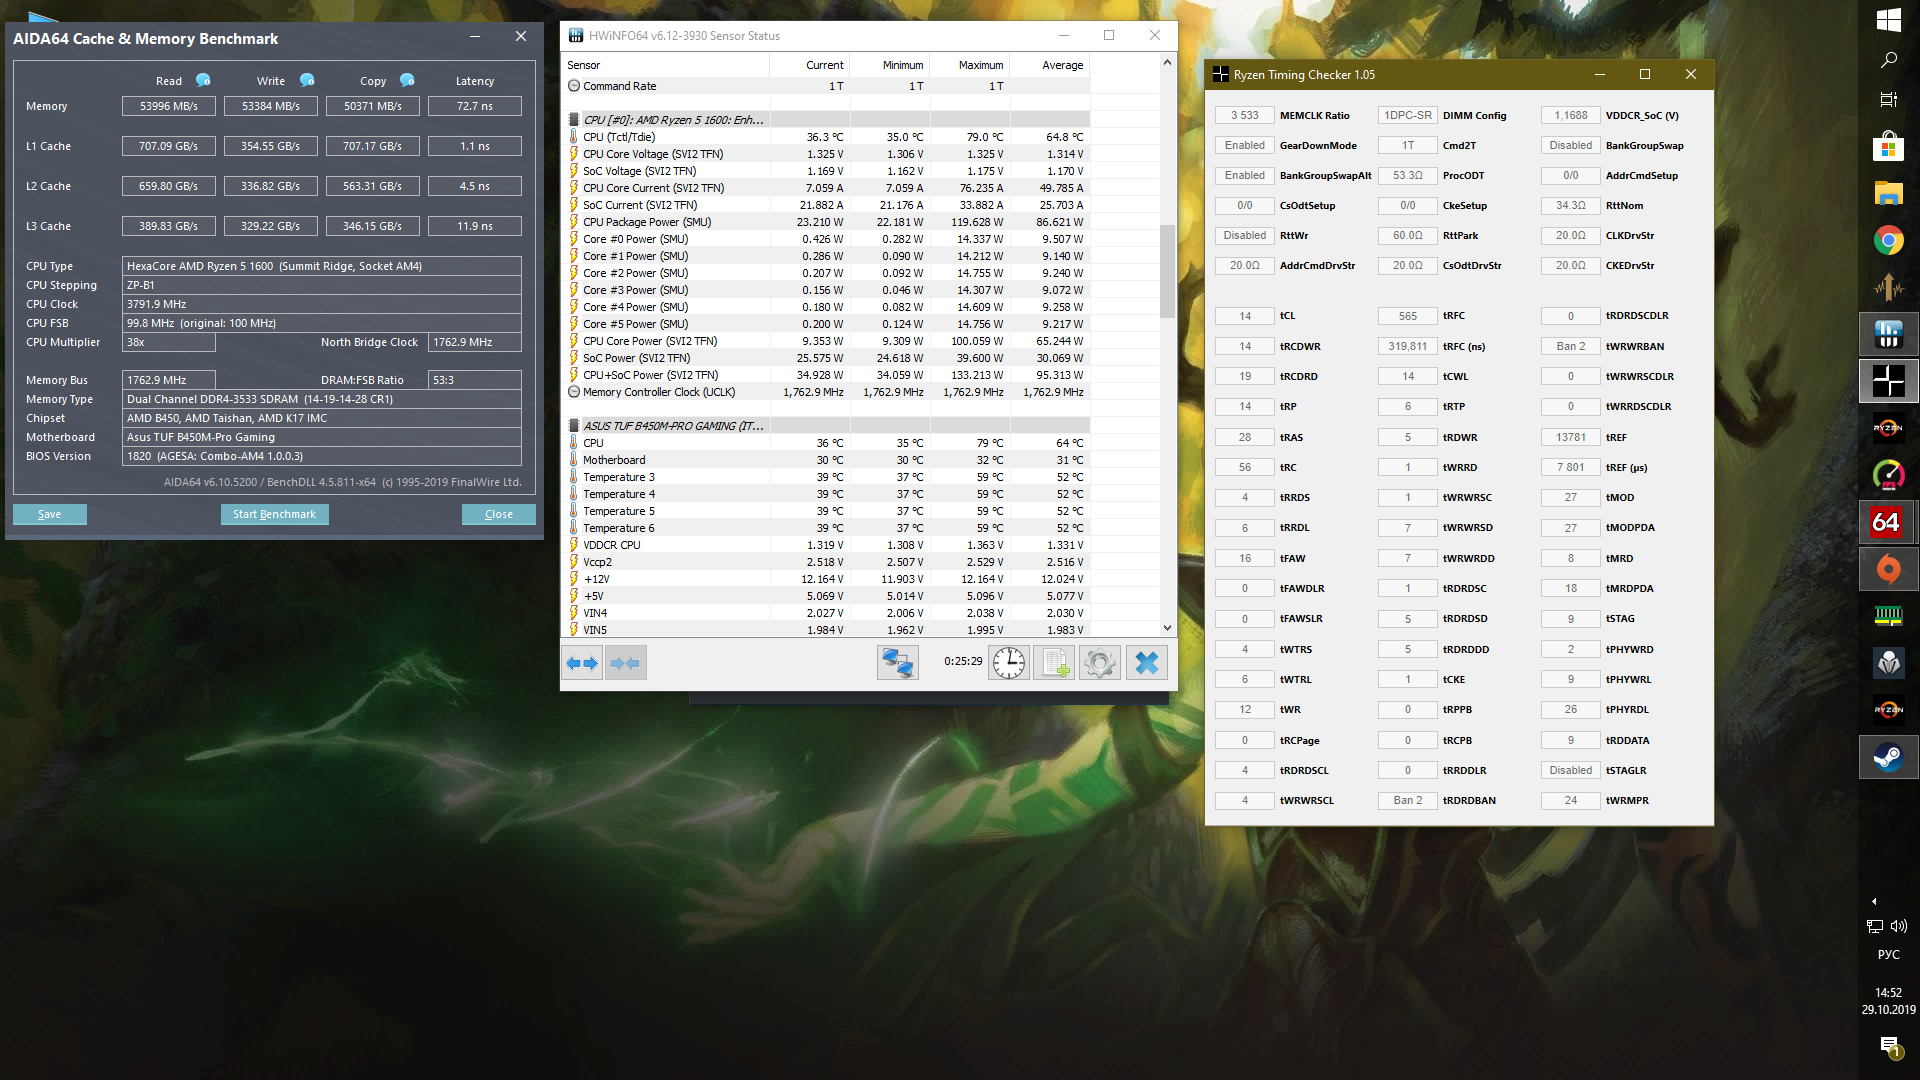Select the Memory Read value 53996 MB/s
The width and height of the screenshot is (1920, 1080).
coord(169,106)
